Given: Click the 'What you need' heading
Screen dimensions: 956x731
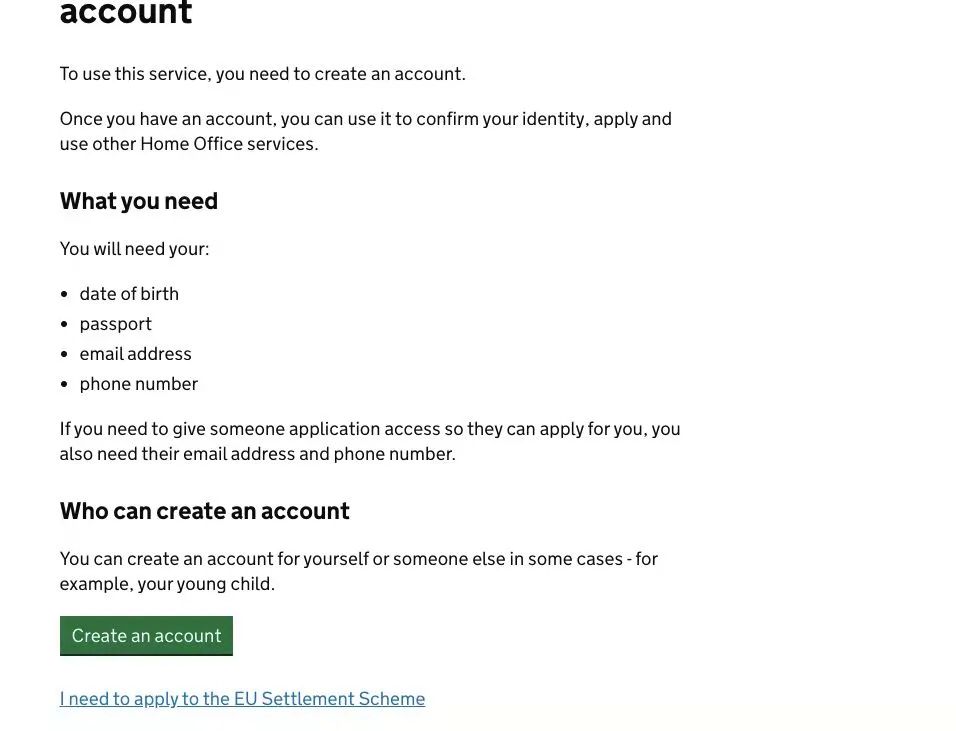Looking at the screenshot, I should 138,201.
